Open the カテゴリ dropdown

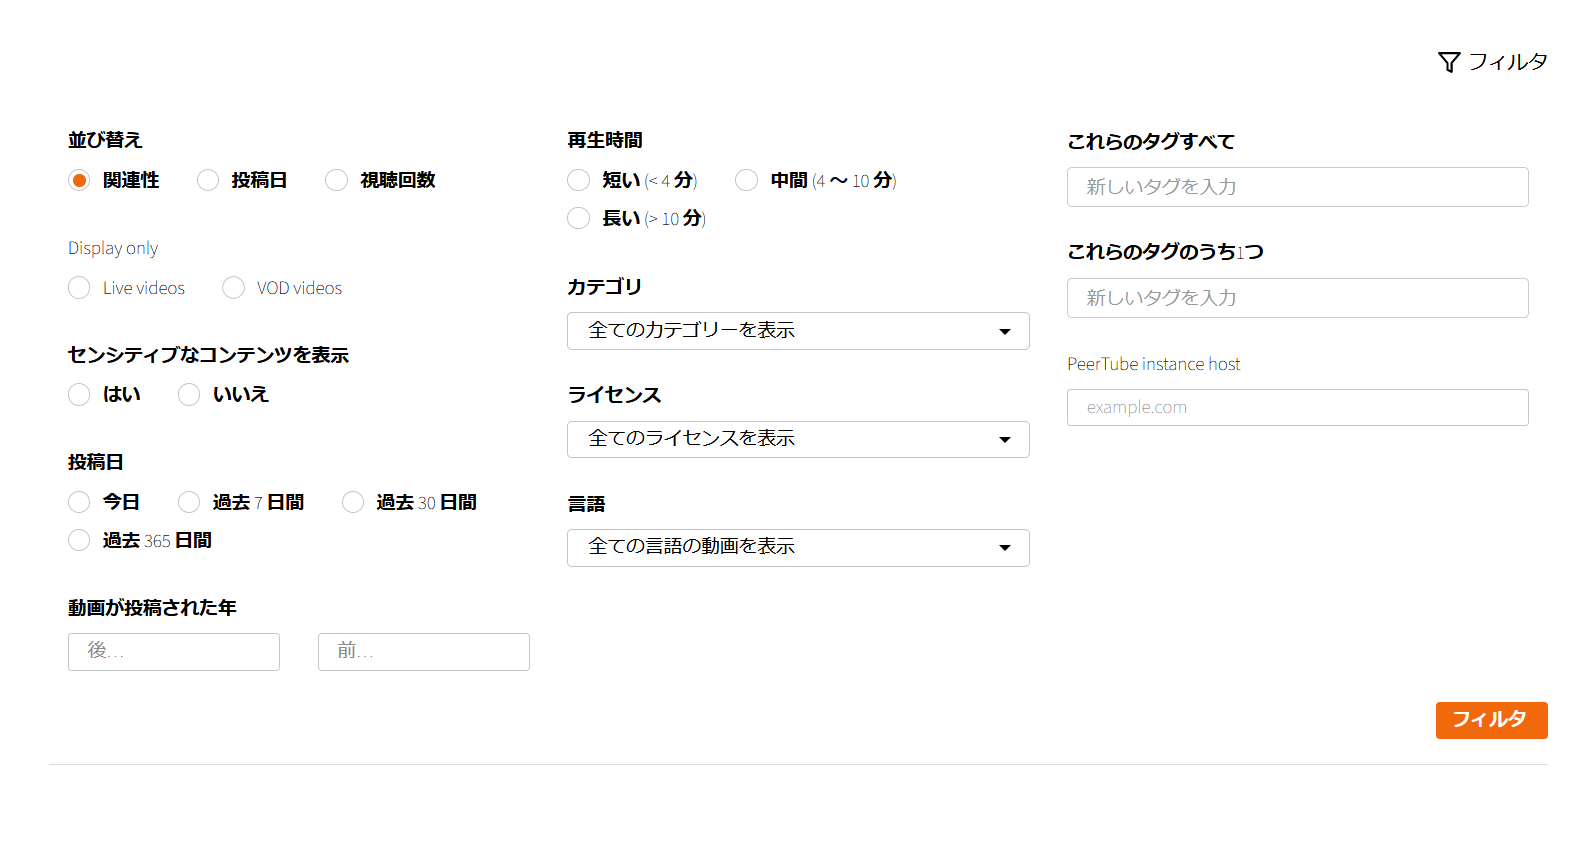pyautogui.click(x=797, y=331)
